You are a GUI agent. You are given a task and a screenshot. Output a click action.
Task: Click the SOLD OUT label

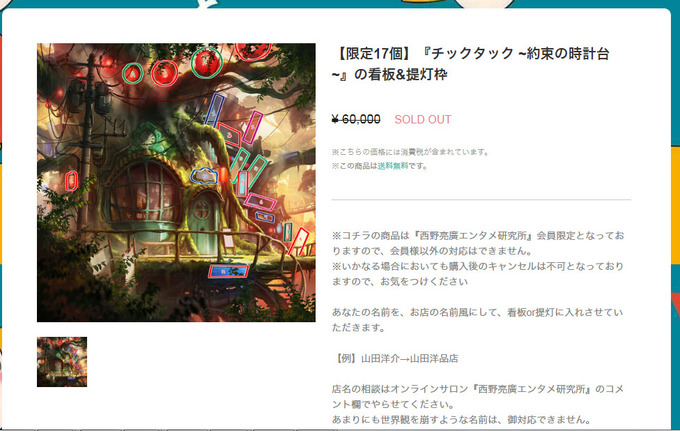(423, 120)
